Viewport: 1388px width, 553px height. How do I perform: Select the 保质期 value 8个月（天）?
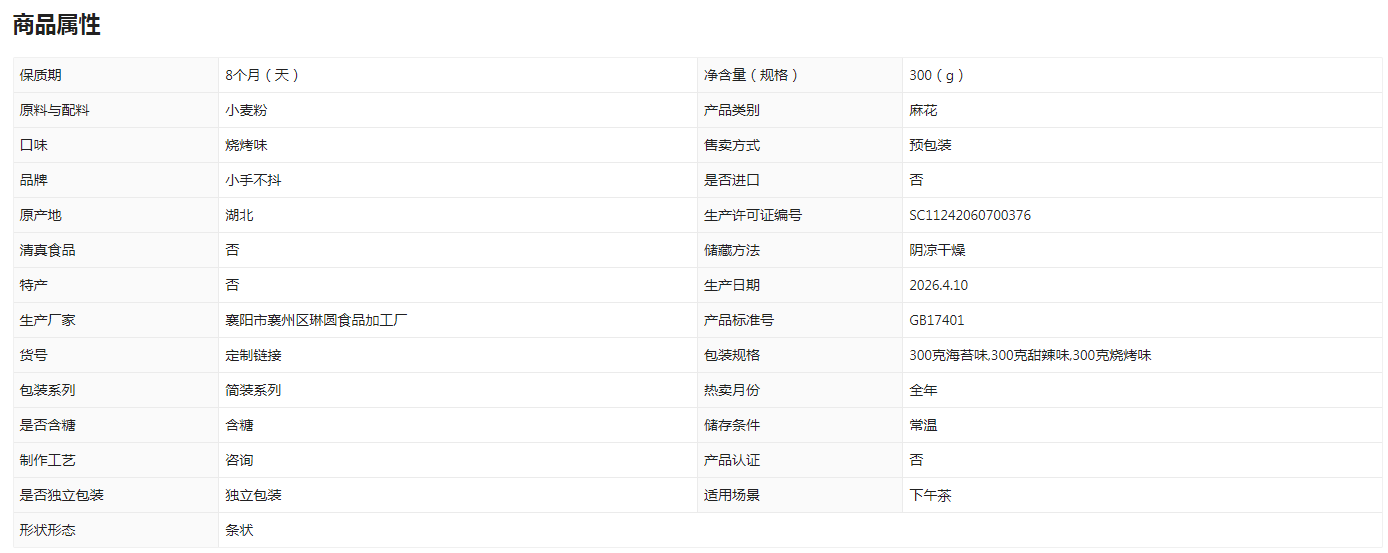click(264, 75)
